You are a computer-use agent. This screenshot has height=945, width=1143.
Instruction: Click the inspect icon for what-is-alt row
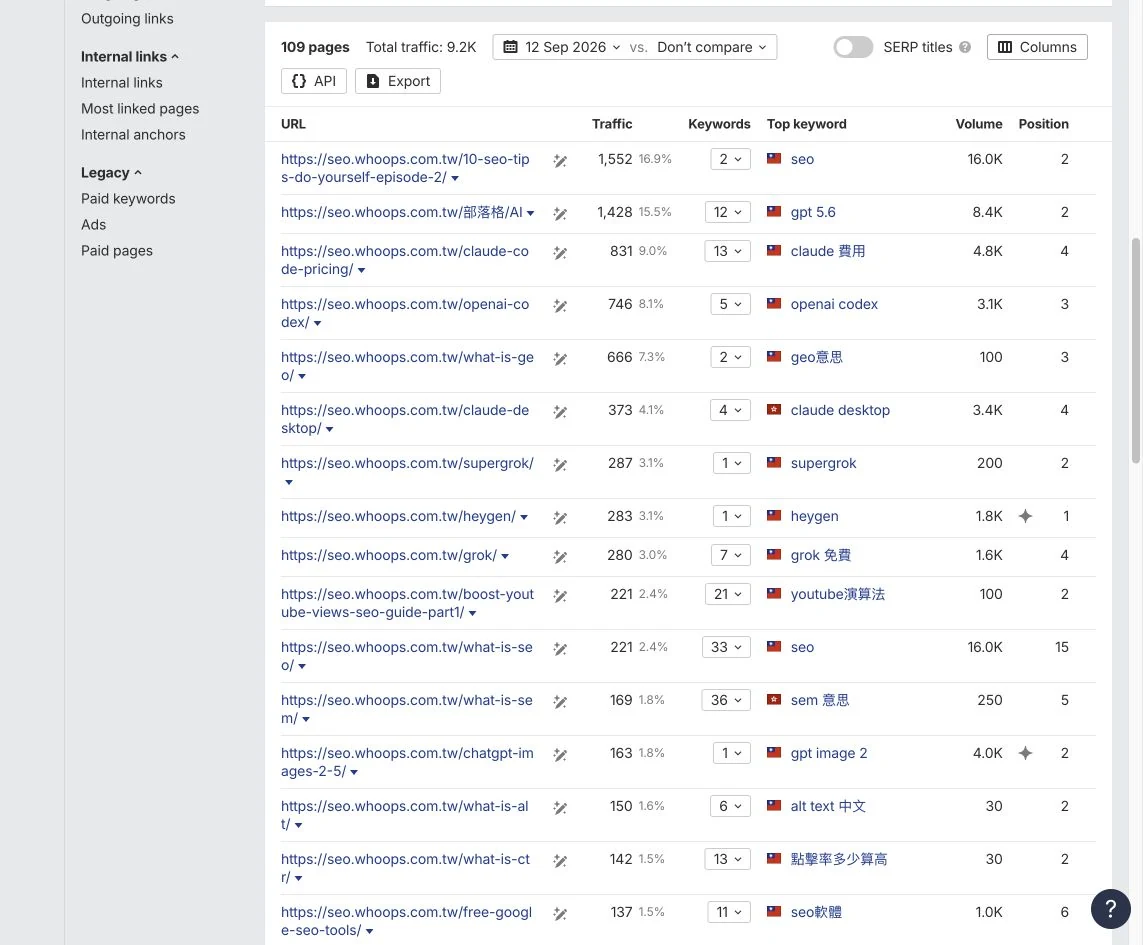point(560,808)
